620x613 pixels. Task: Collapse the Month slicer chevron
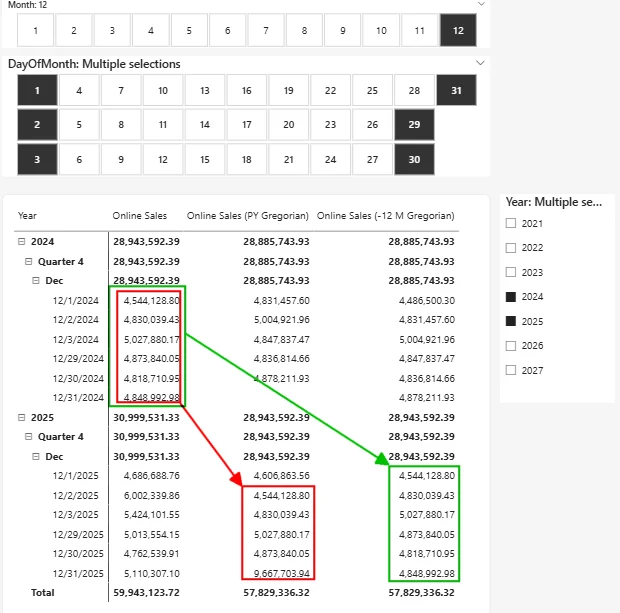481,4
